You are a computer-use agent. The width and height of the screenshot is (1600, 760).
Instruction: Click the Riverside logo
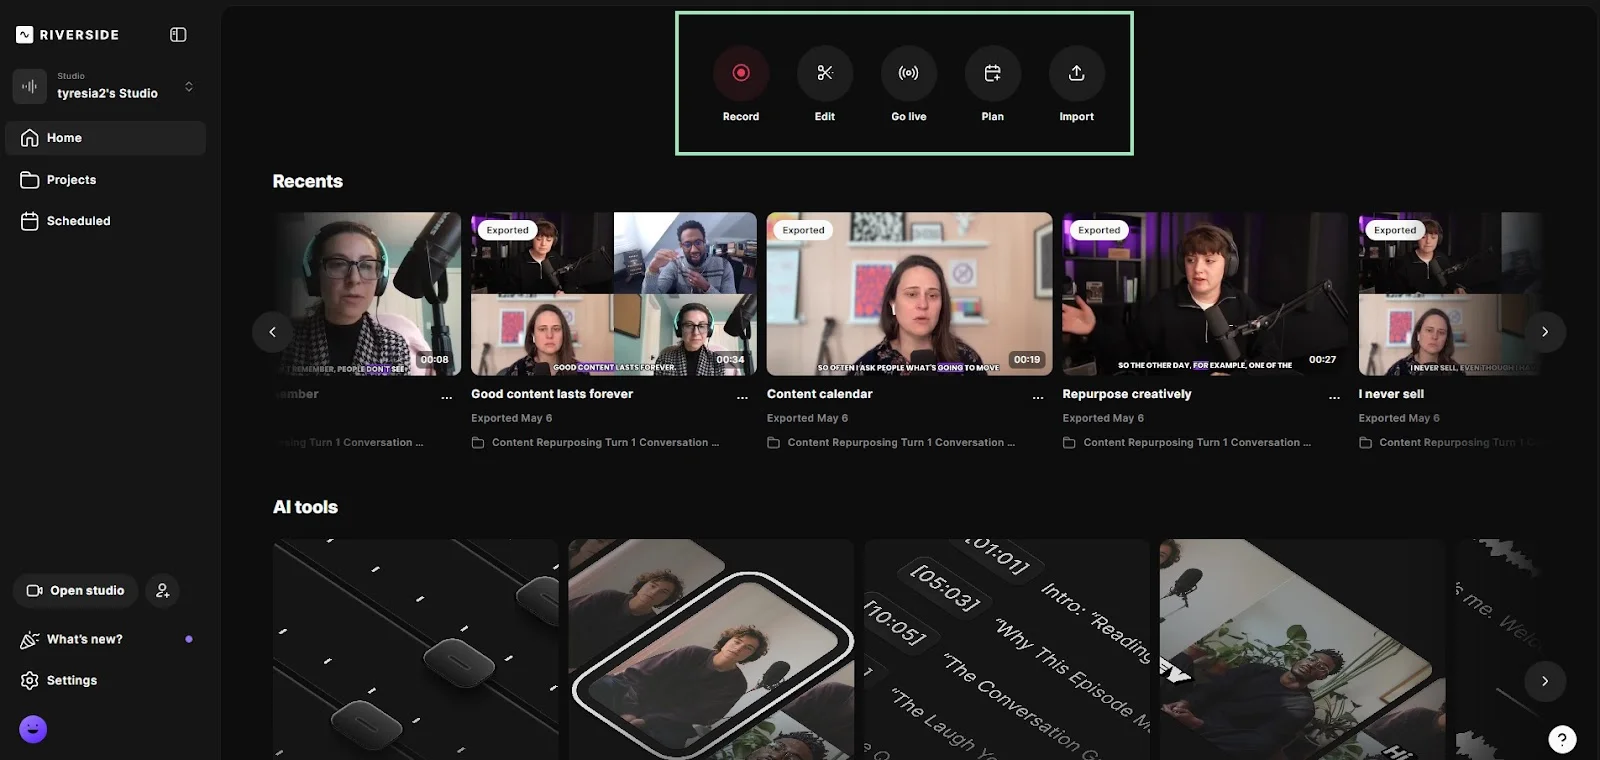(x=68, y=35)
